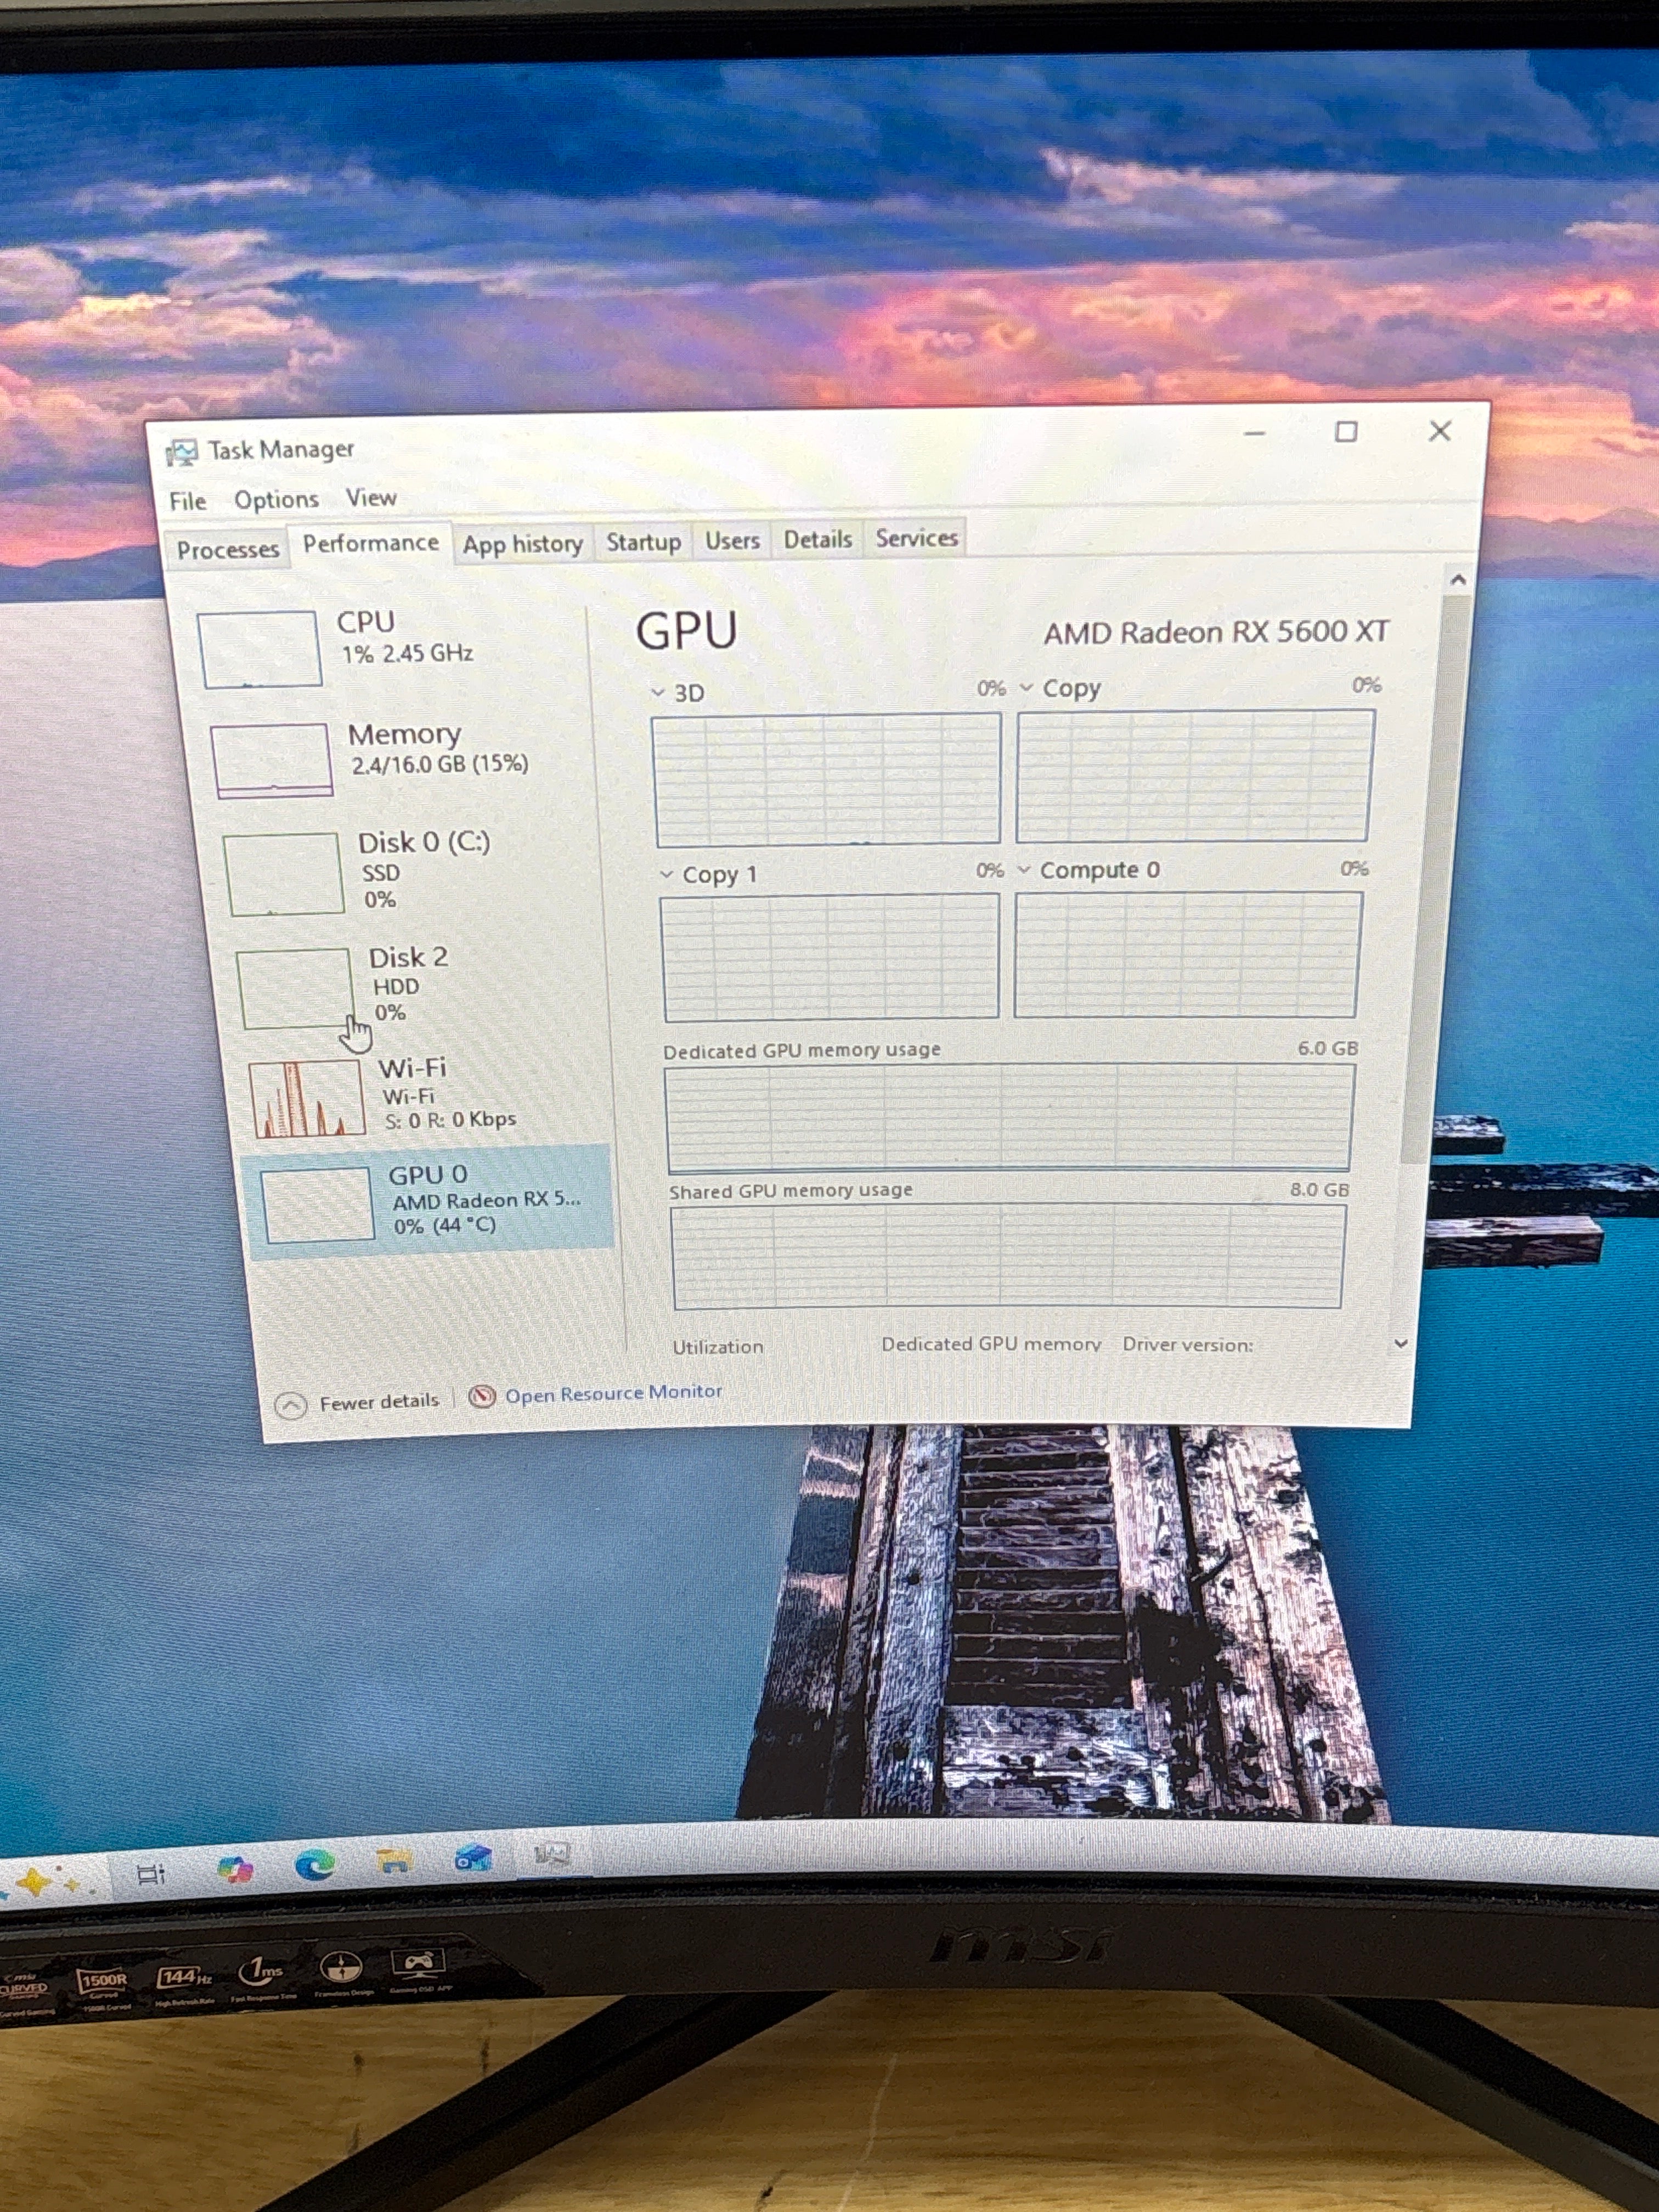The height and width of the screenshot is (2212, 1659).
Task: Click the scrollbar up arrow in Task Manager
Action: point(1458,579)
